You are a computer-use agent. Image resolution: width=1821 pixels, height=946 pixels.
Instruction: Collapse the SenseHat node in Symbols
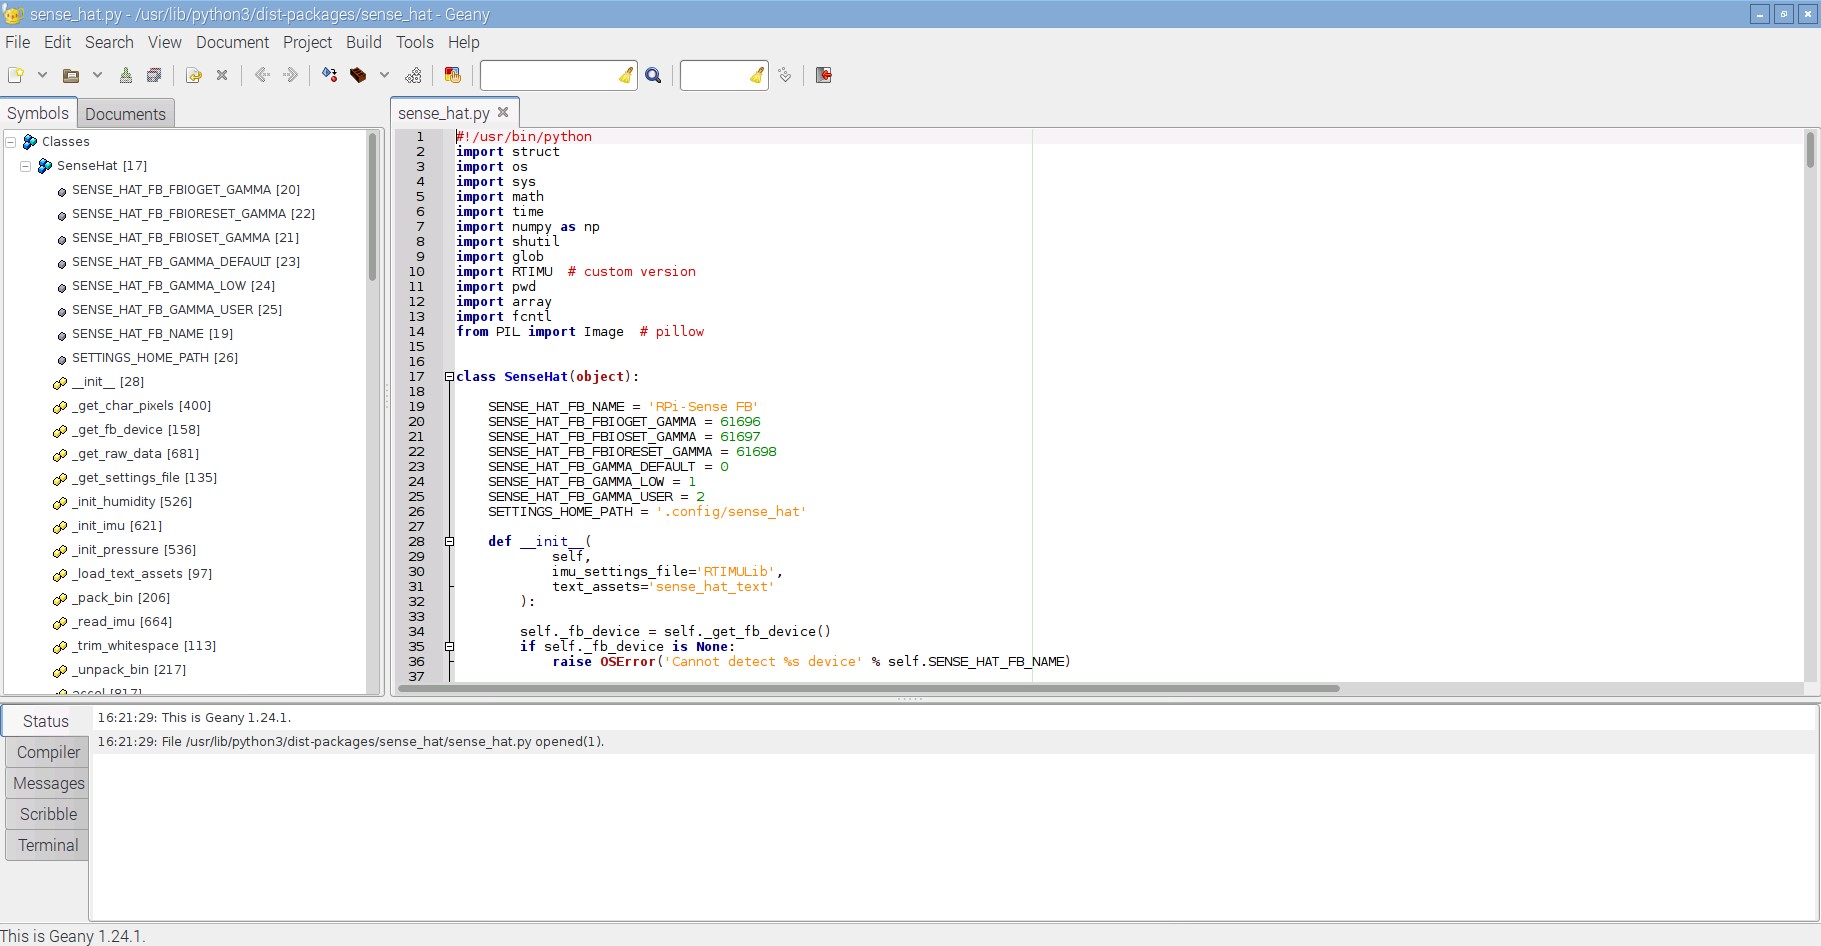(x=26, y=166)
